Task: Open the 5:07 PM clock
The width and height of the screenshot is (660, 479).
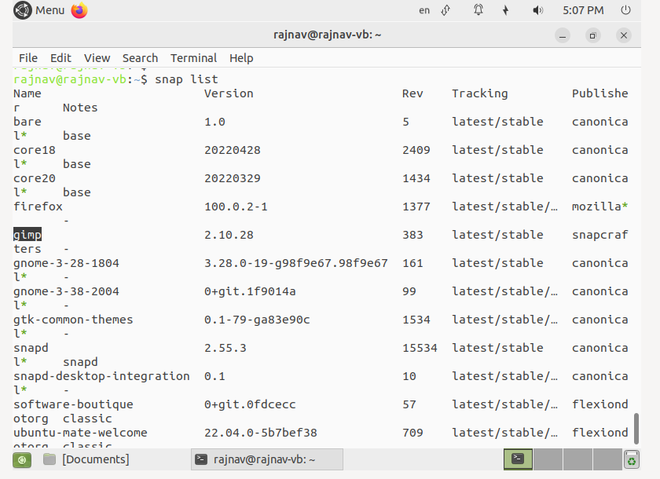Action: (x=583, y=10)
